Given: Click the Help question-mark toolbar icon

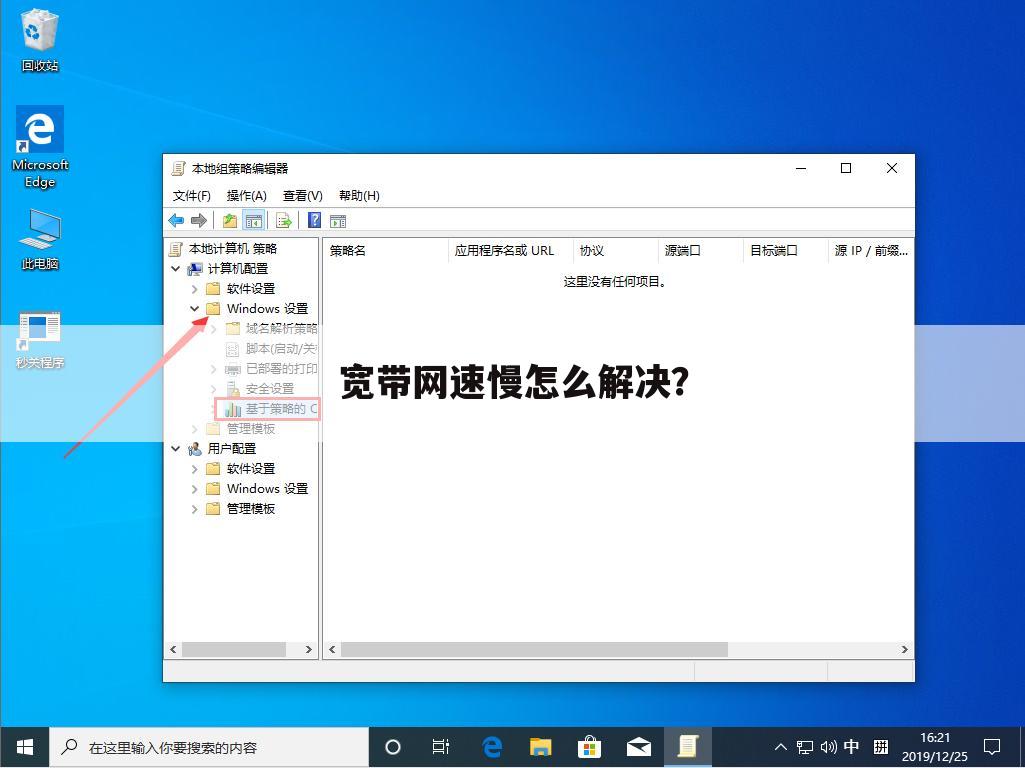Looking at the screenshot, I should (x=314, y=220).
